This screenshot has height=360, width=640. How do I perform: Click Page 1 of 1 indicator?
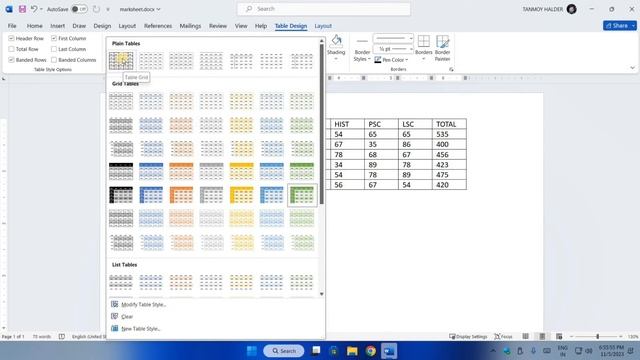[13, 337]
